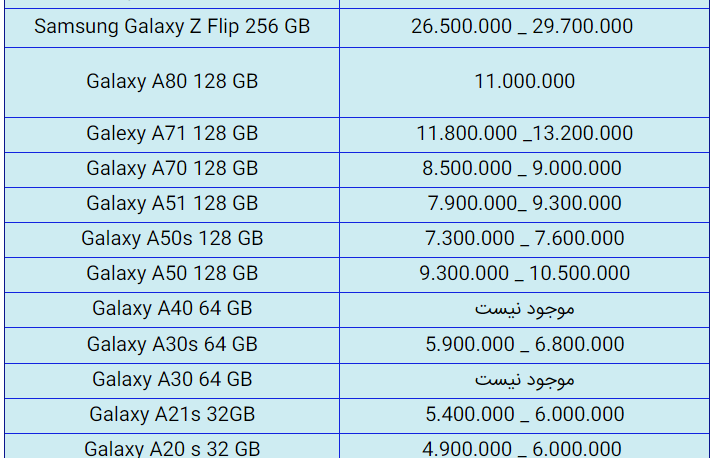Click the 4.900.000 _ 6.000.000 price for A20 s
The image size is (713, 458).
point(522,448)
